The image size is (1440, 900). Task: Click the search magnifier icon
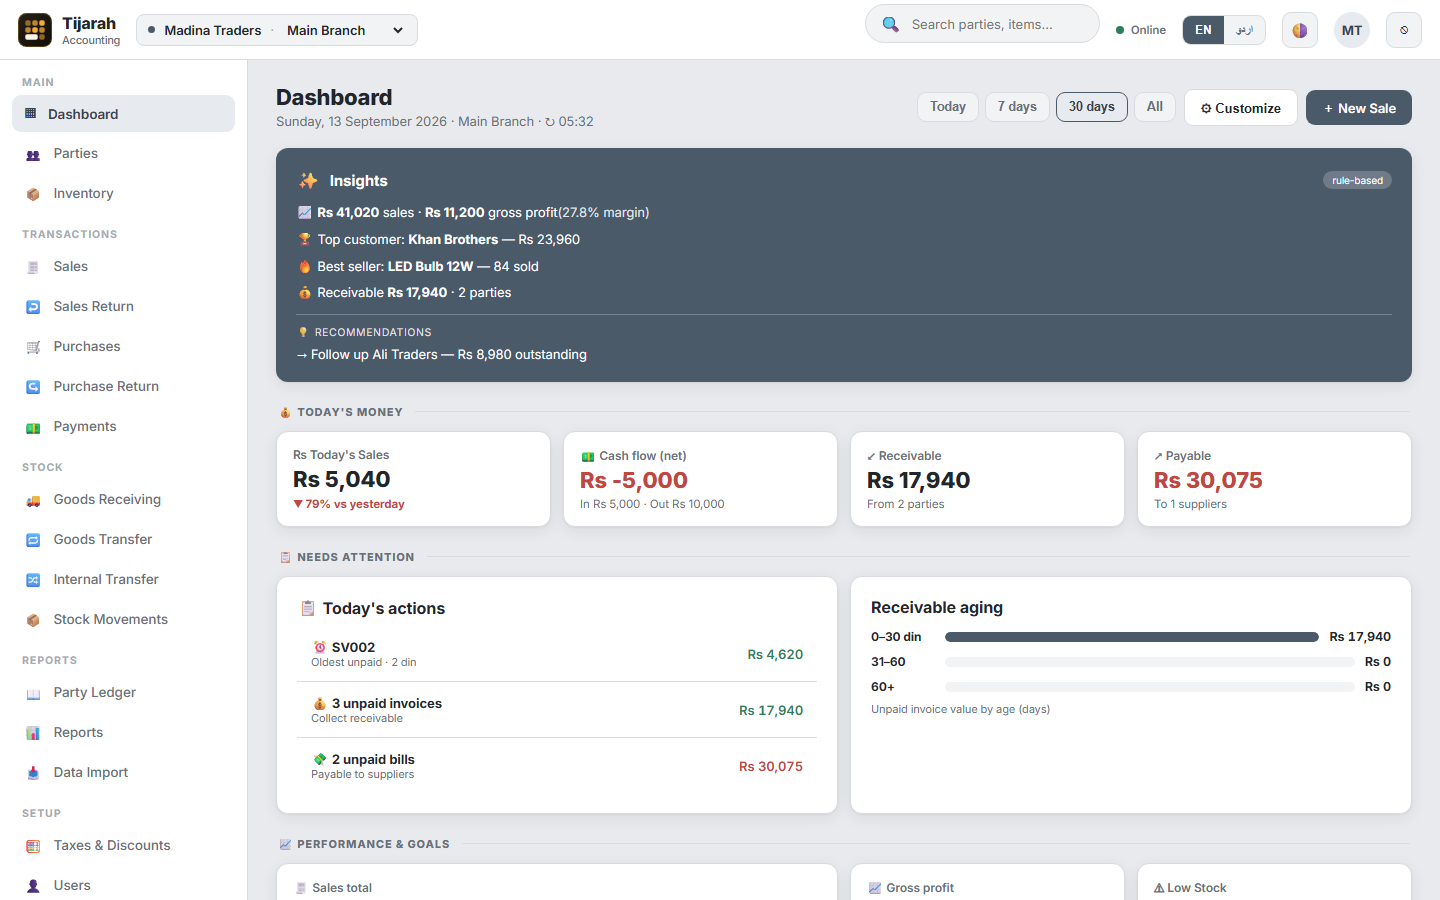[x=890, y=24]
